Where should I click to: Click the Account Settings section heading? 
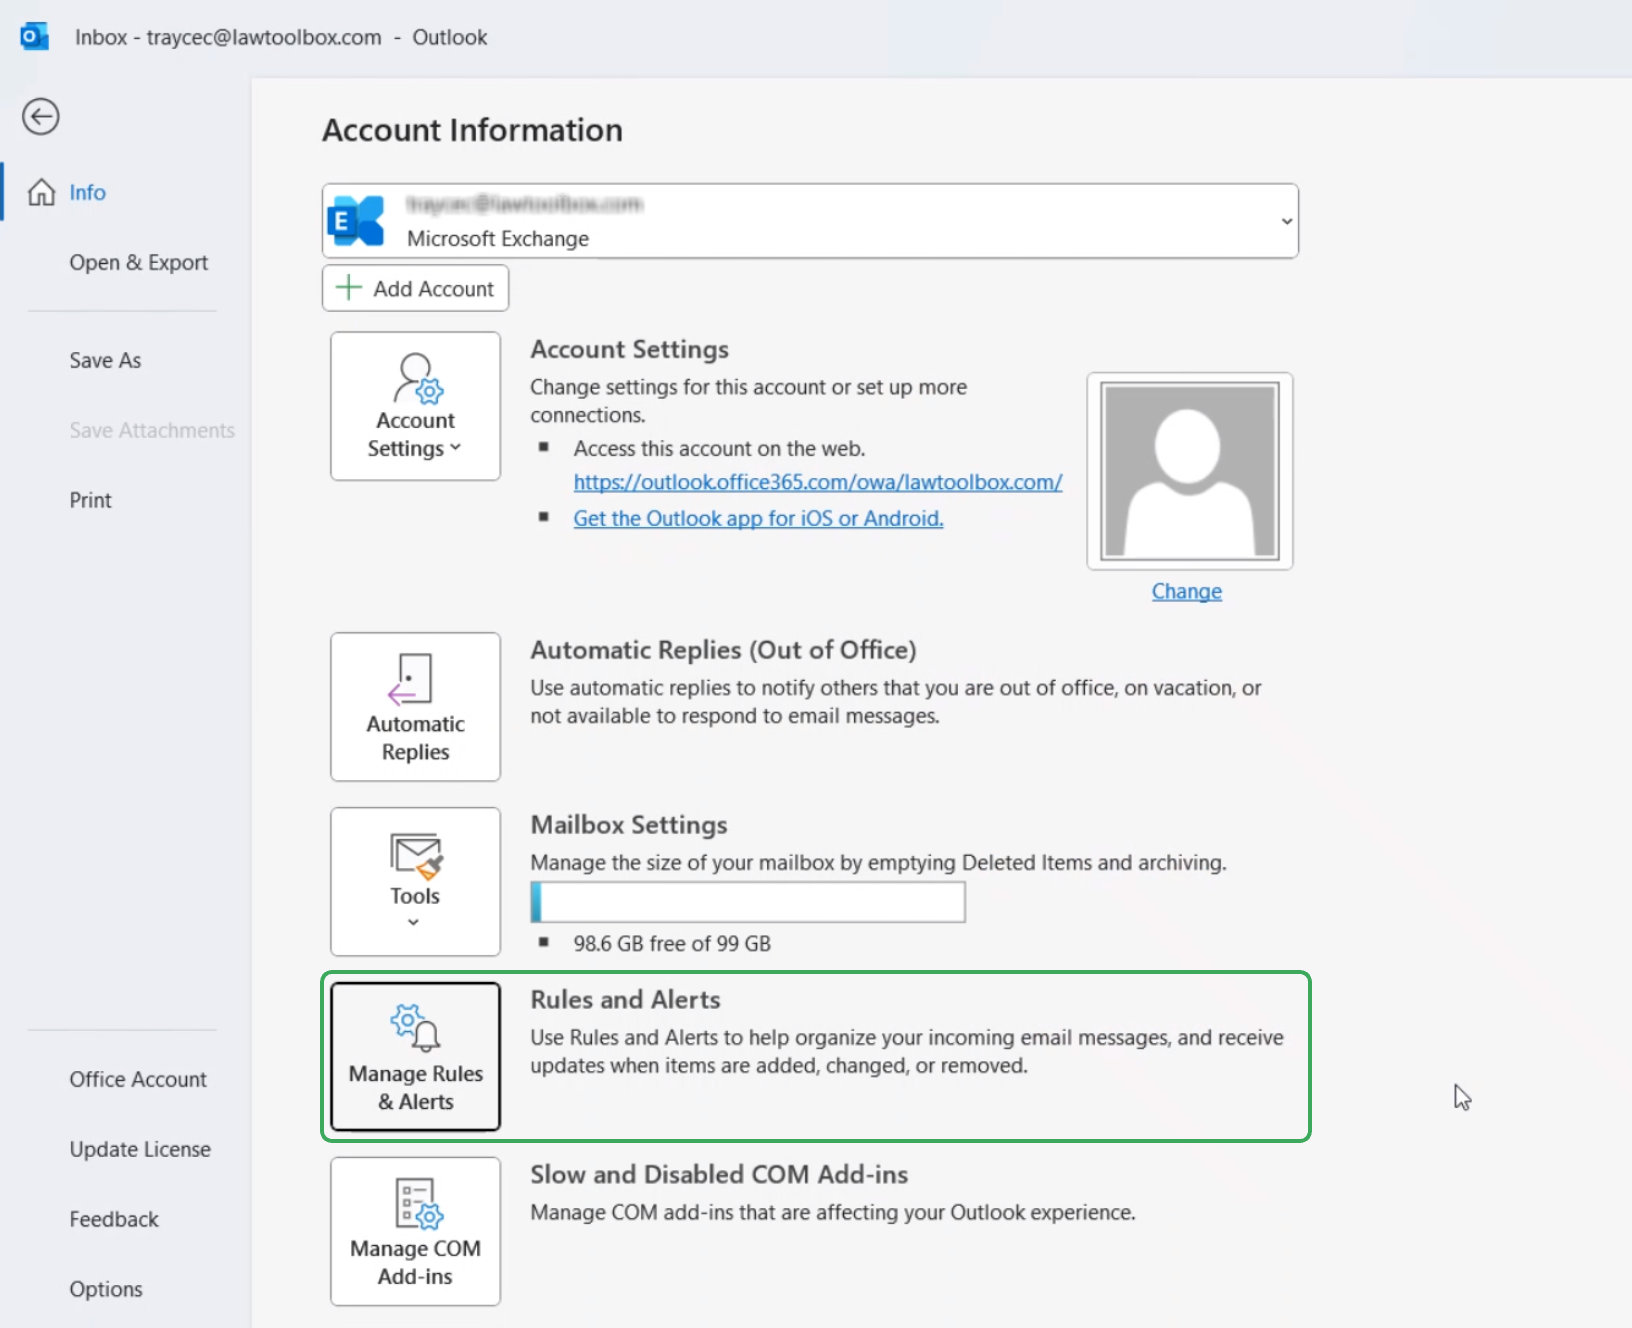tap(629, 350)
